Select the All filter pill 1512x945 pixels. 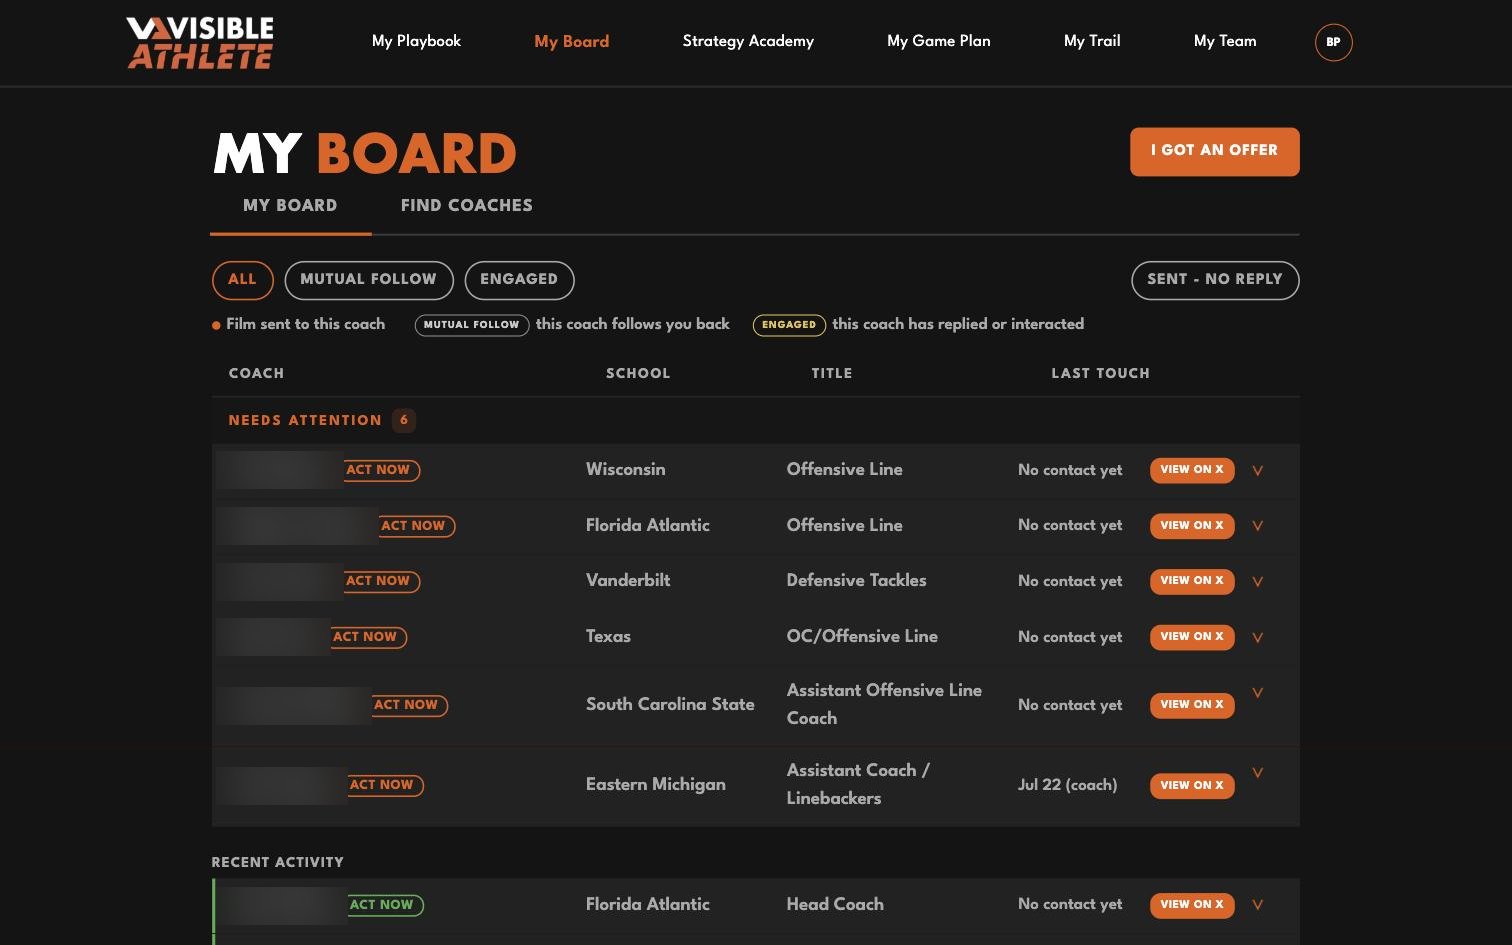(x=242, y=280)
